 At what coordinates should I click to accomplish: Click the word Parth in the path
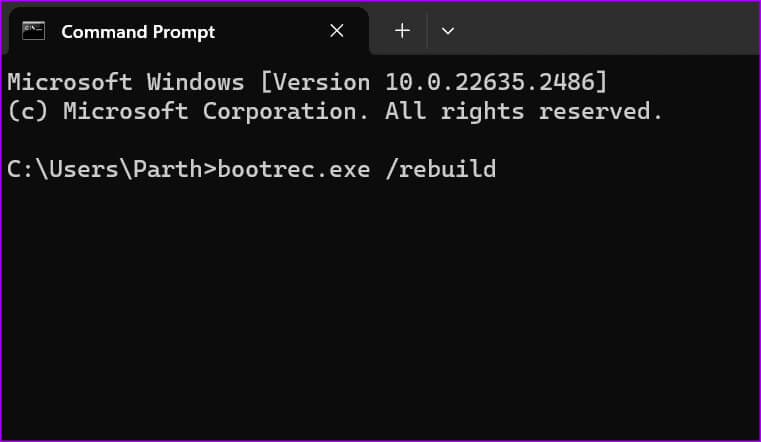click(x=167, y=169)
